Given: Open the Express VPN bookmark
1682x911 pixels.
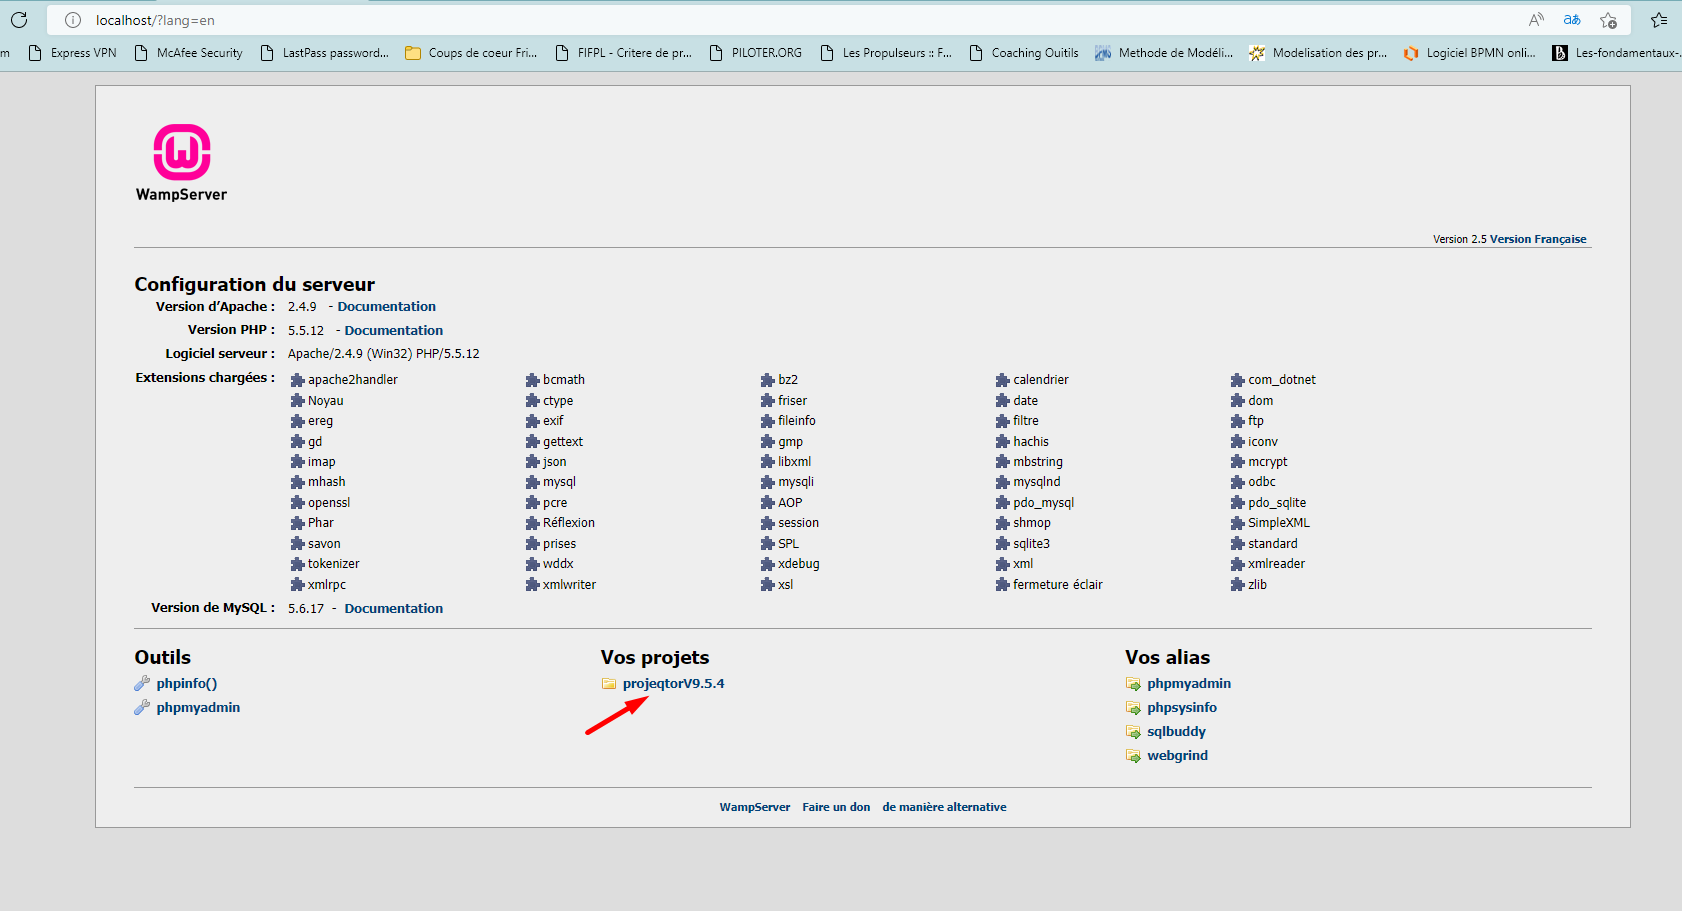Looking at the screenshot, I should (x=72, y=53).
